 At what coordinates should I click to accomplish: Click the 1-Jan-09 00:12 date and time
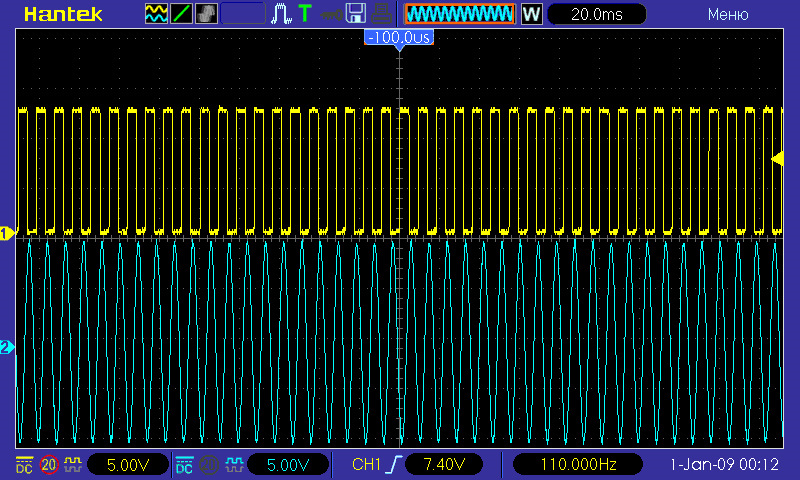(724, 464)
